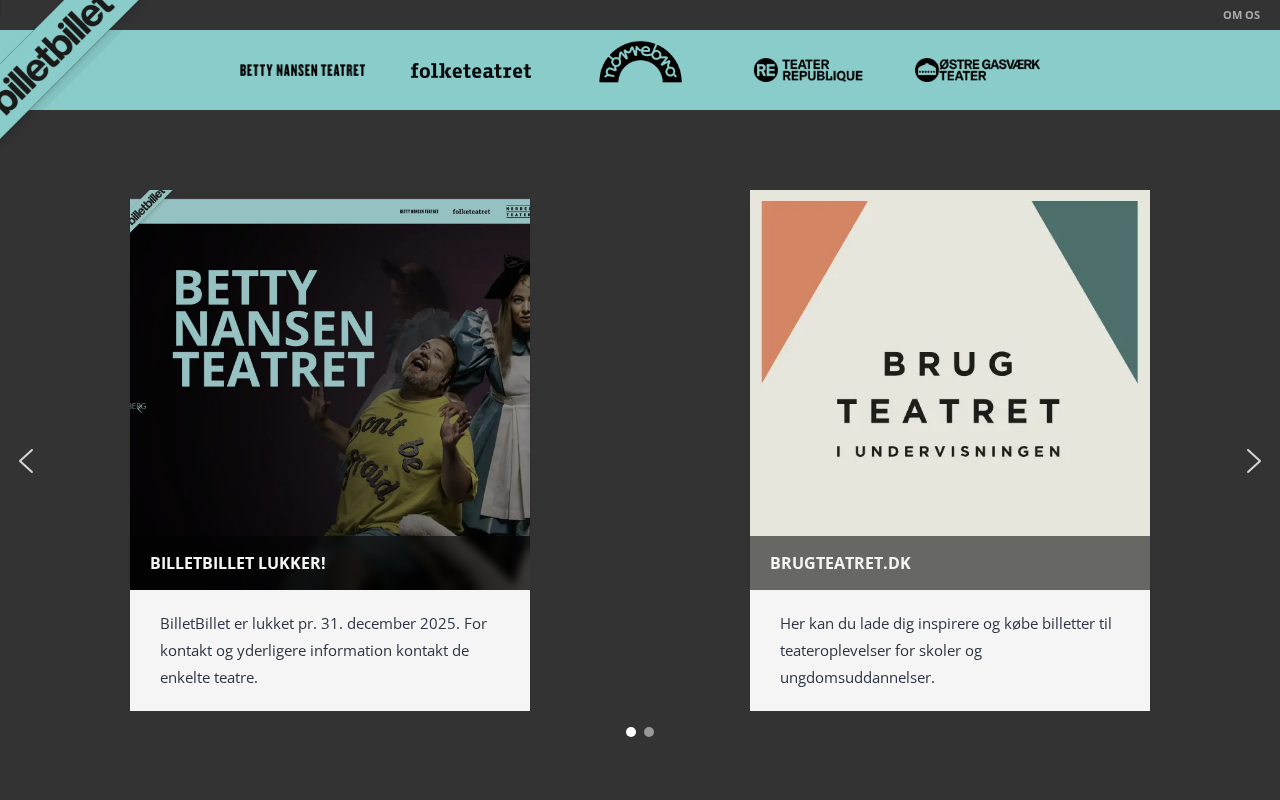Select the first carousel page dot

tap(631, 732)
